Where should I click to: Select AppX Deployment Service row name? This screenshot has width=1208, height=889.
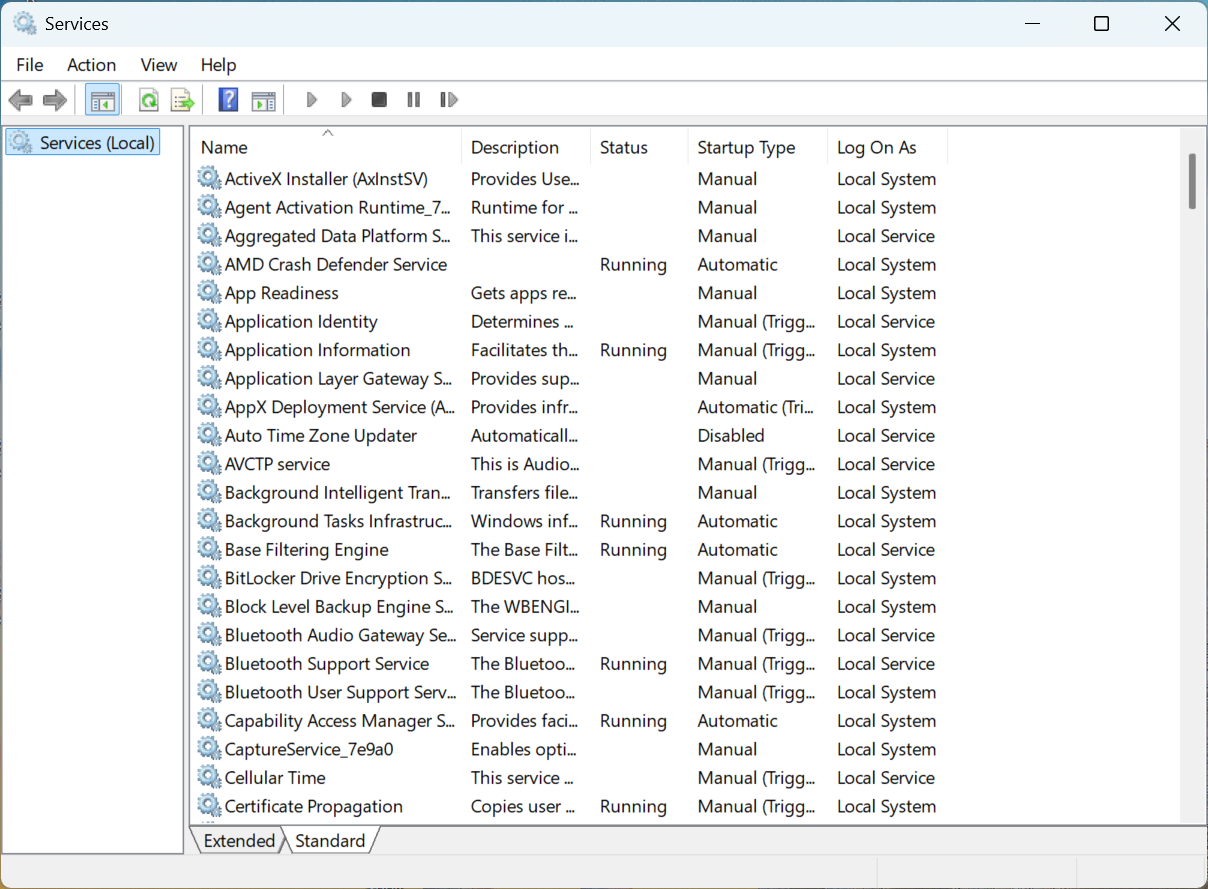340,407
